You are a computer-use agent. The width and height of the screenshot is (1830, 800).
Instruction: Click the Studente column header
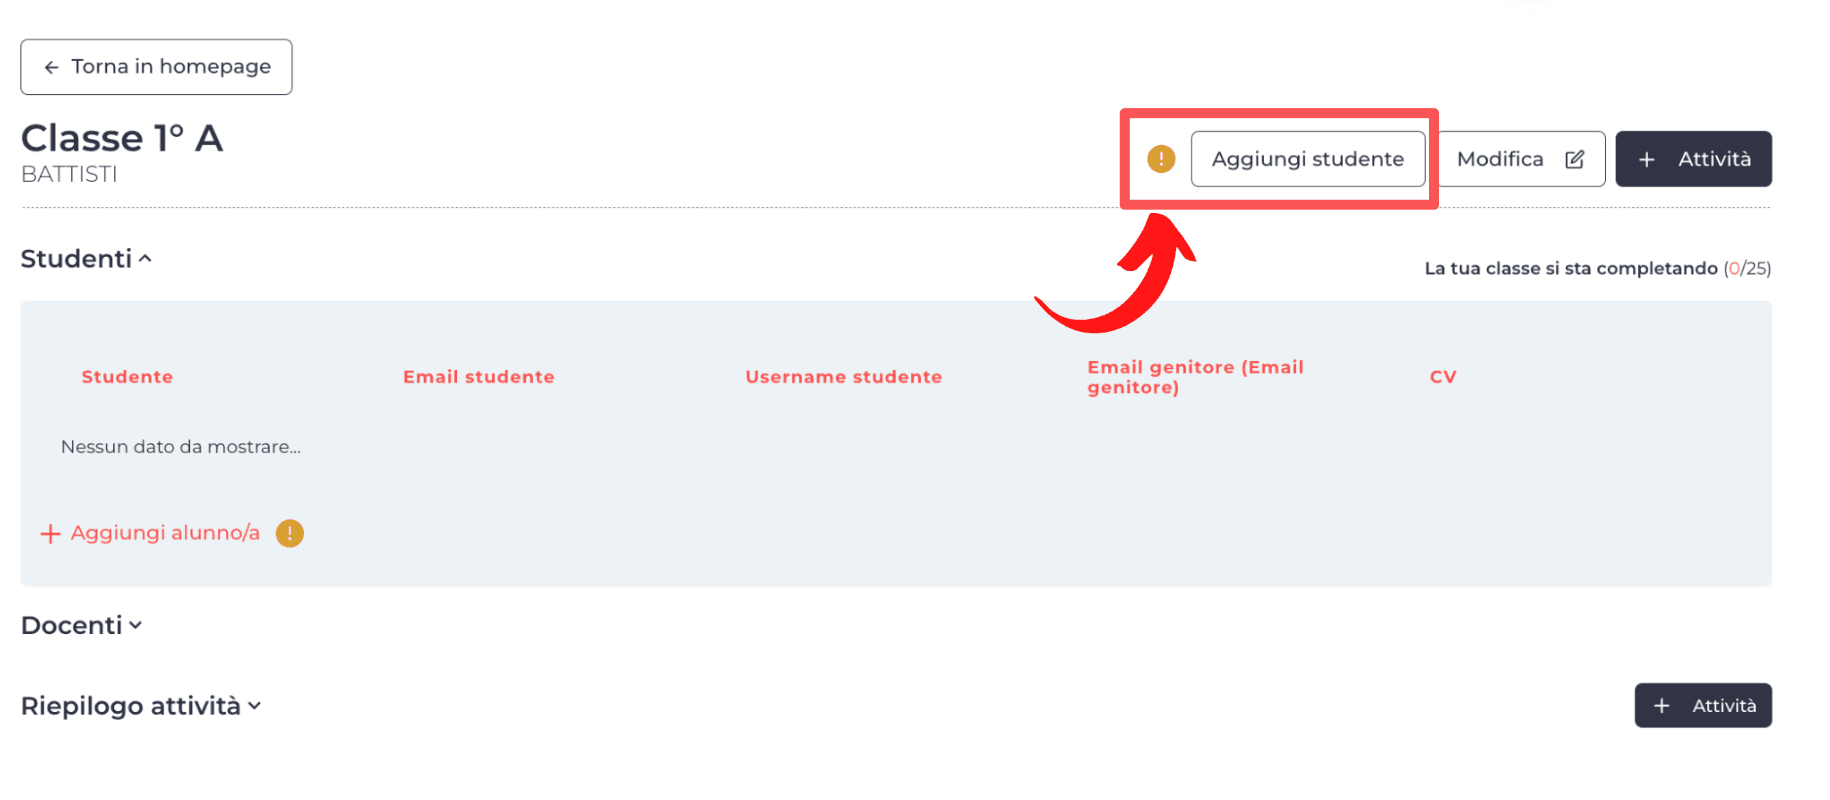pos(127,377)
